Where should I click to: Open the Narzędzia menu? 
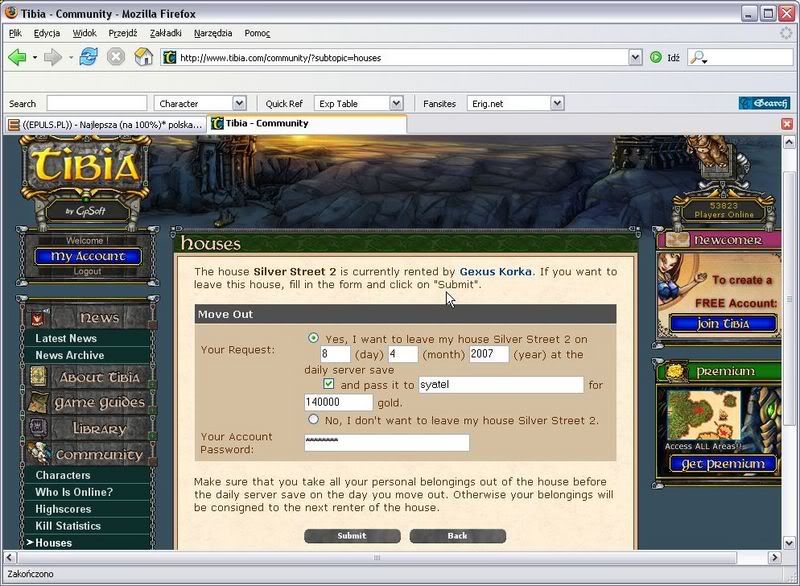coord(213,33)
